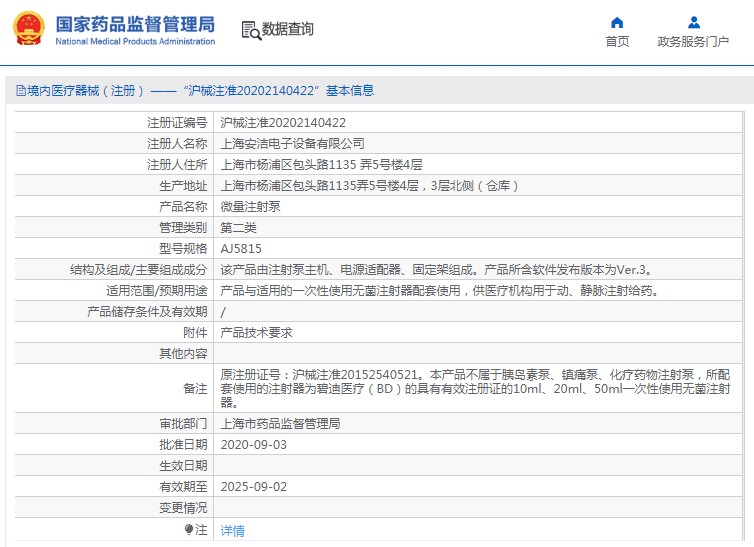Image resolution: width=754 pixels, height=547 pixels.
Task: Select product name 微量注射泵
Action: (x=250, y=207)
